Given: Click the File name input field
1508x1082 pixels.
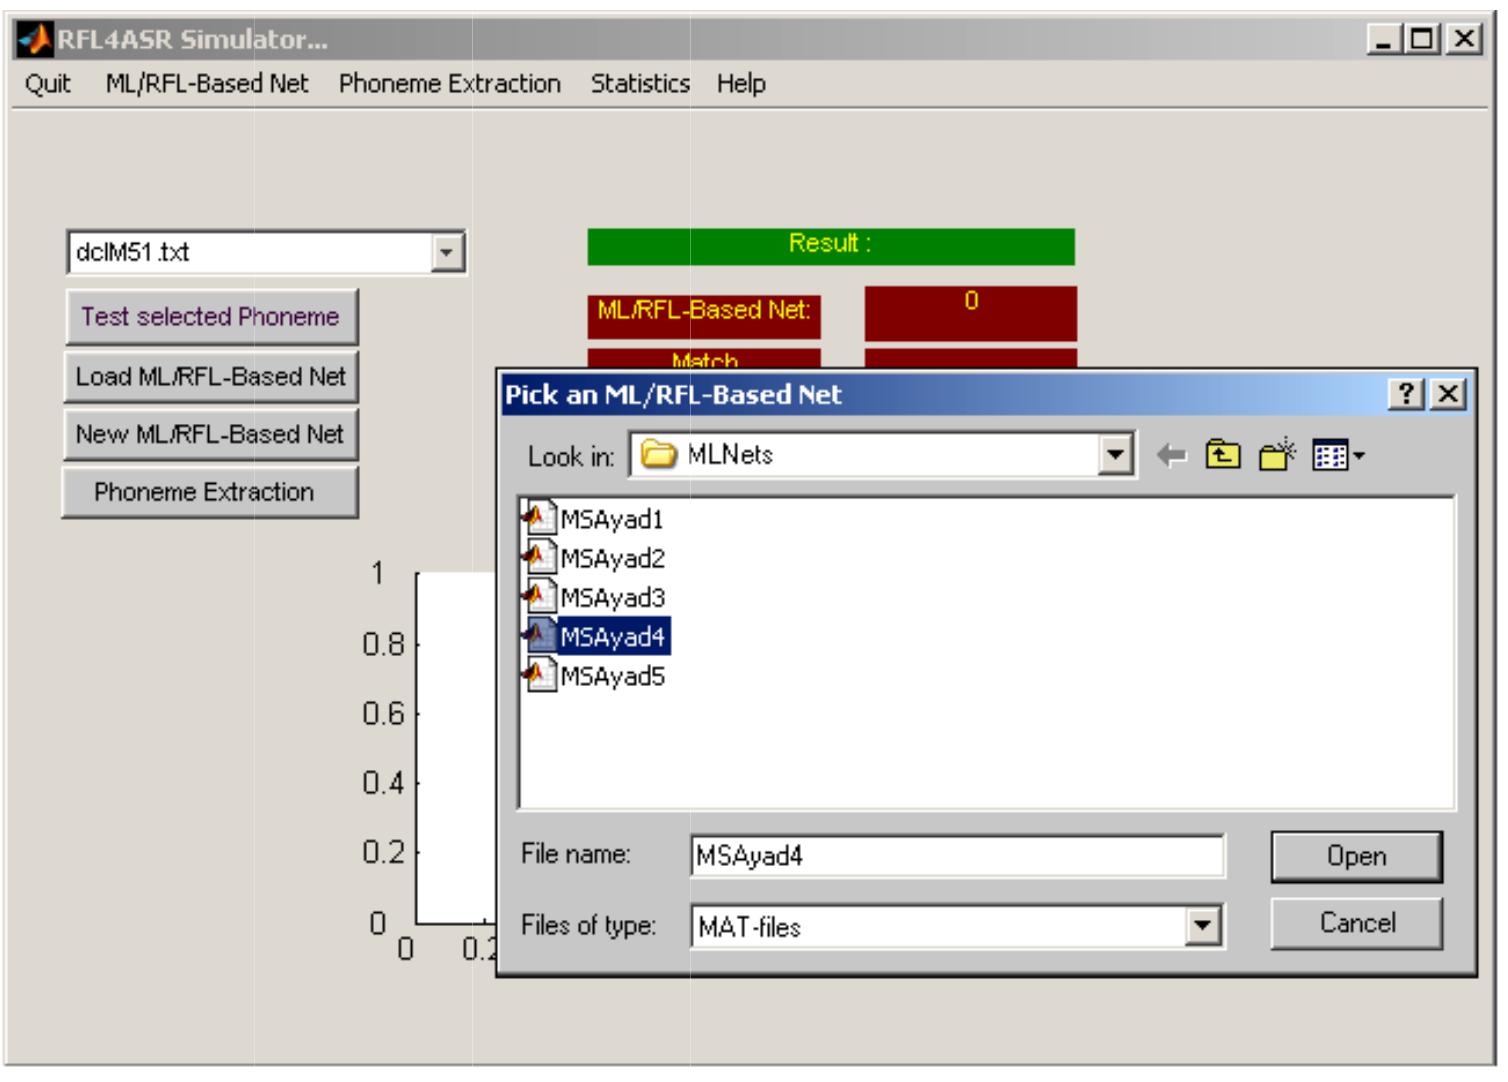Looking at the screenshot, I should pyautogui.click(x=956, y=856).
